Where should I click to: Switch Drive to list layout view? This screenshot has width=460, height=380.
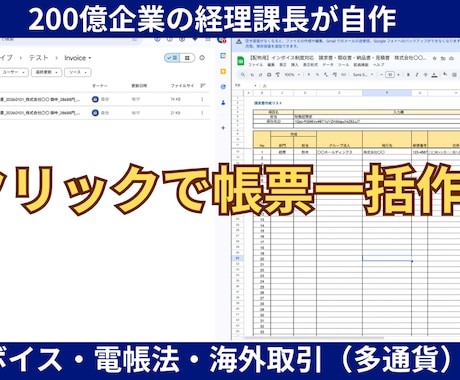click(172, 58)
